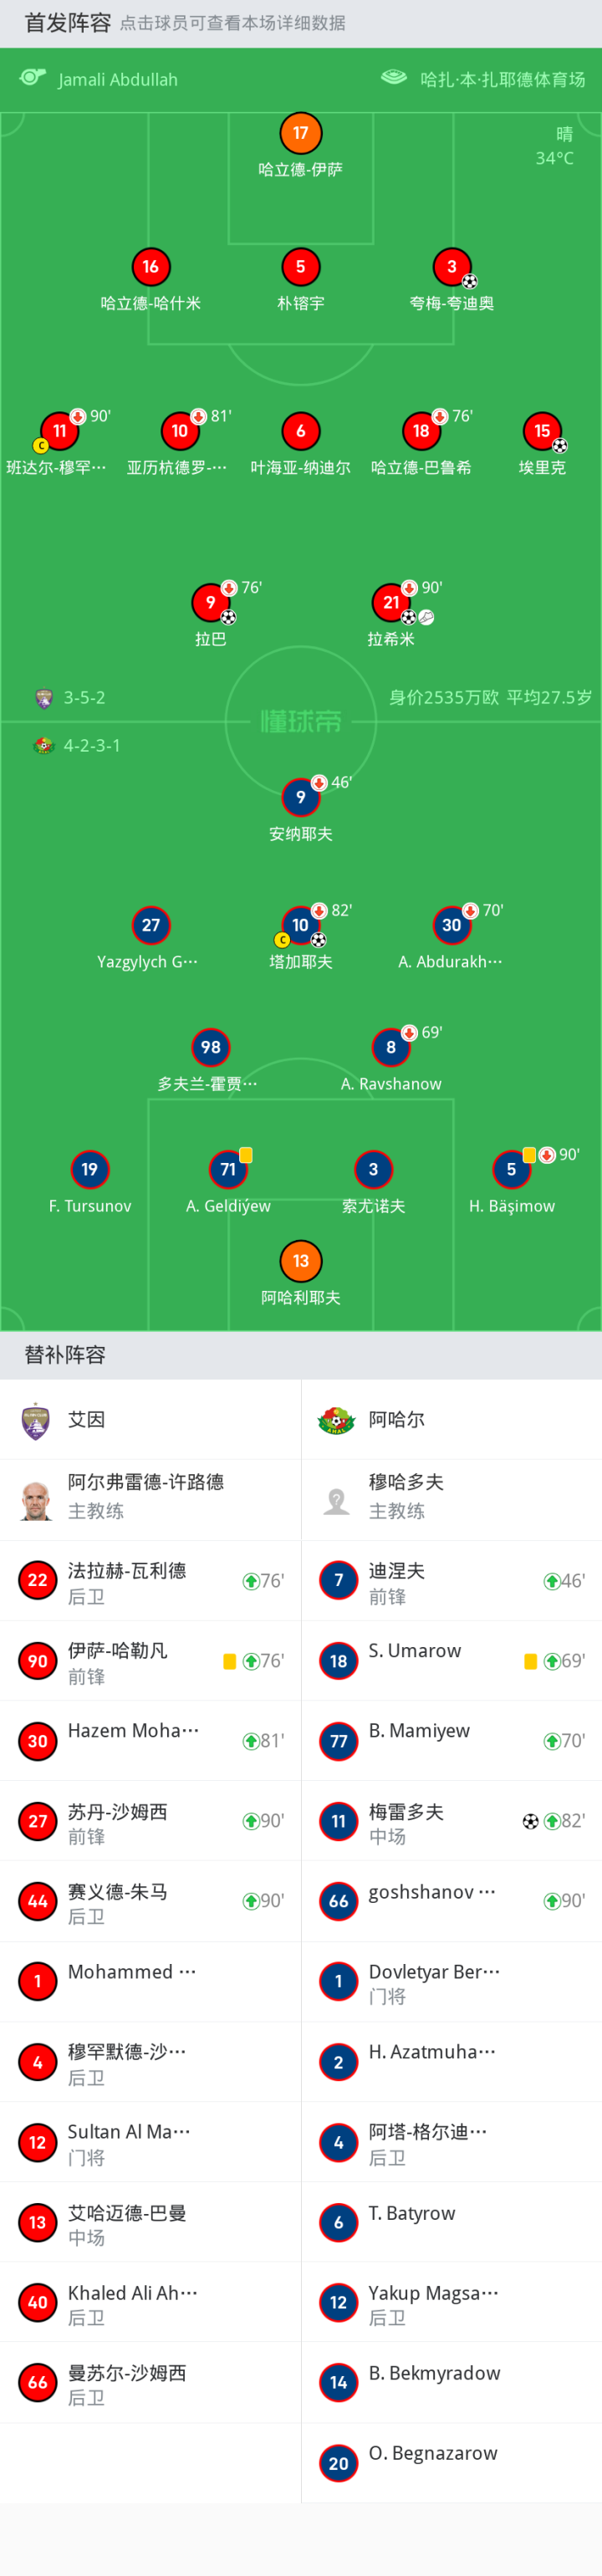Open player 6 叶海亚-纳迪尔 stats
This screenshot has width=602, height=2576.
(x=300, y=431)
